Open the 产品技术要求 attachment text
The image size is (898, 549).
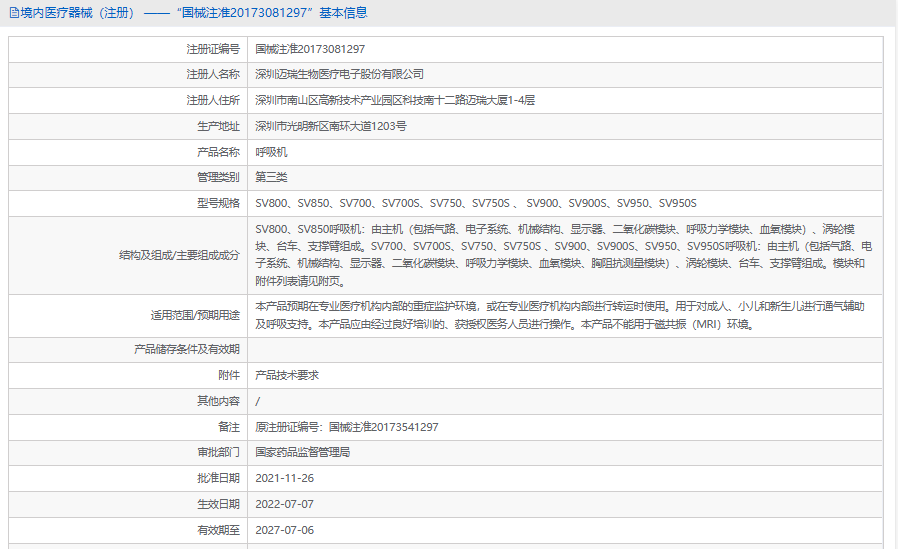pyautogui.click(x=287, y=375)
